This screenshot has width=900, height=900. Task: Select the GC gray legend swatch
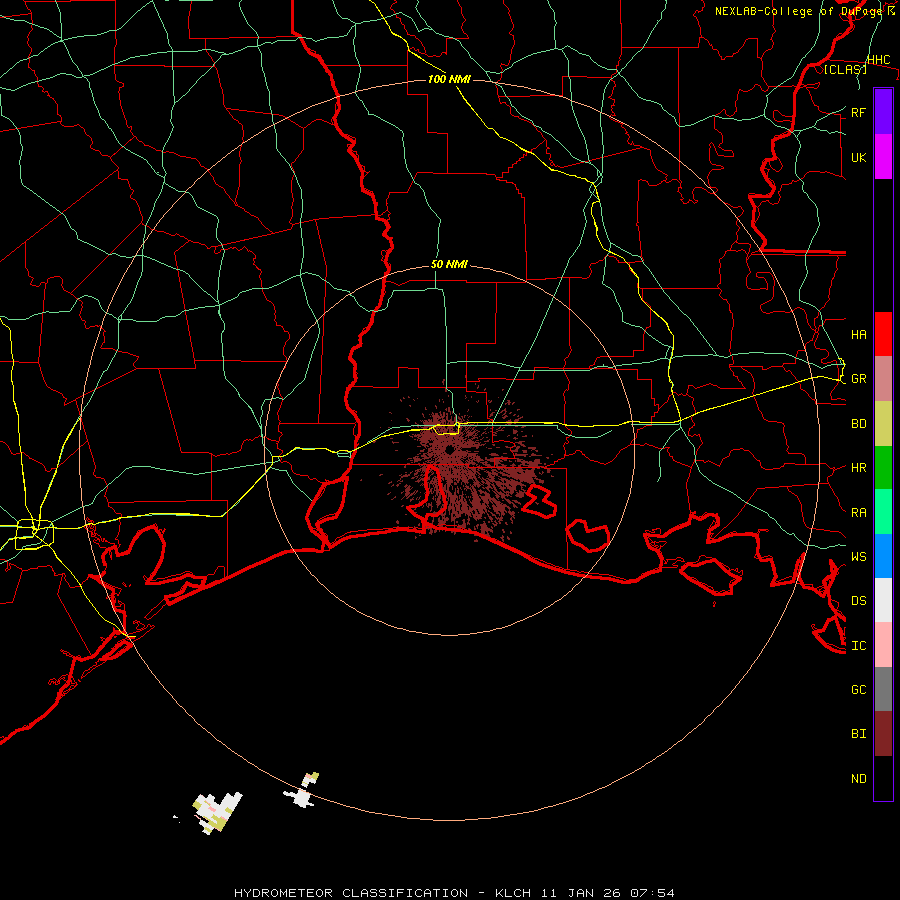[x=883, y=689]
